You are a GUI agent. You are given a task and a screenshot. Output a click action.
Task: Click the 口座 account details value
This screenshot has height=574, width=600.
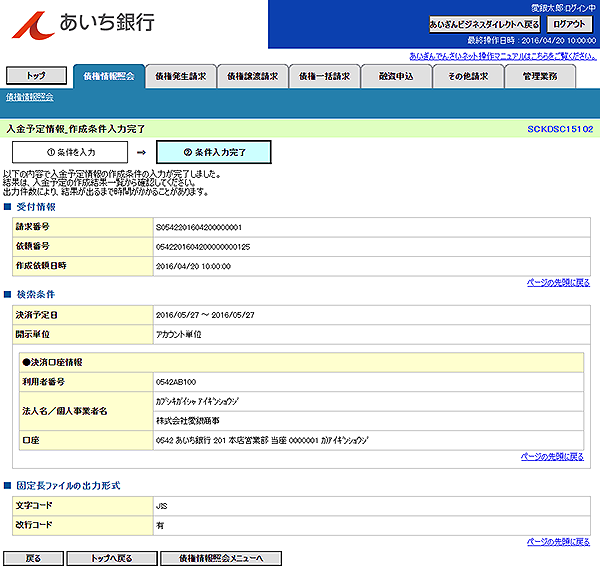pyautogui.click(x=262, y=440)
